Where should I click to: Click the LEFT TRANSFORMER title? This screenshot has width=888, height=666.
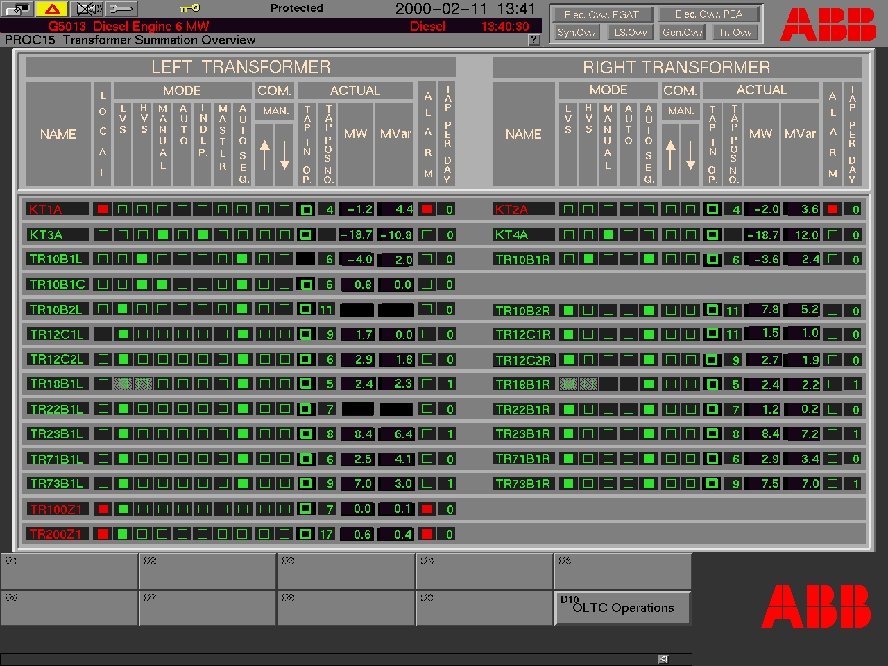241,67
